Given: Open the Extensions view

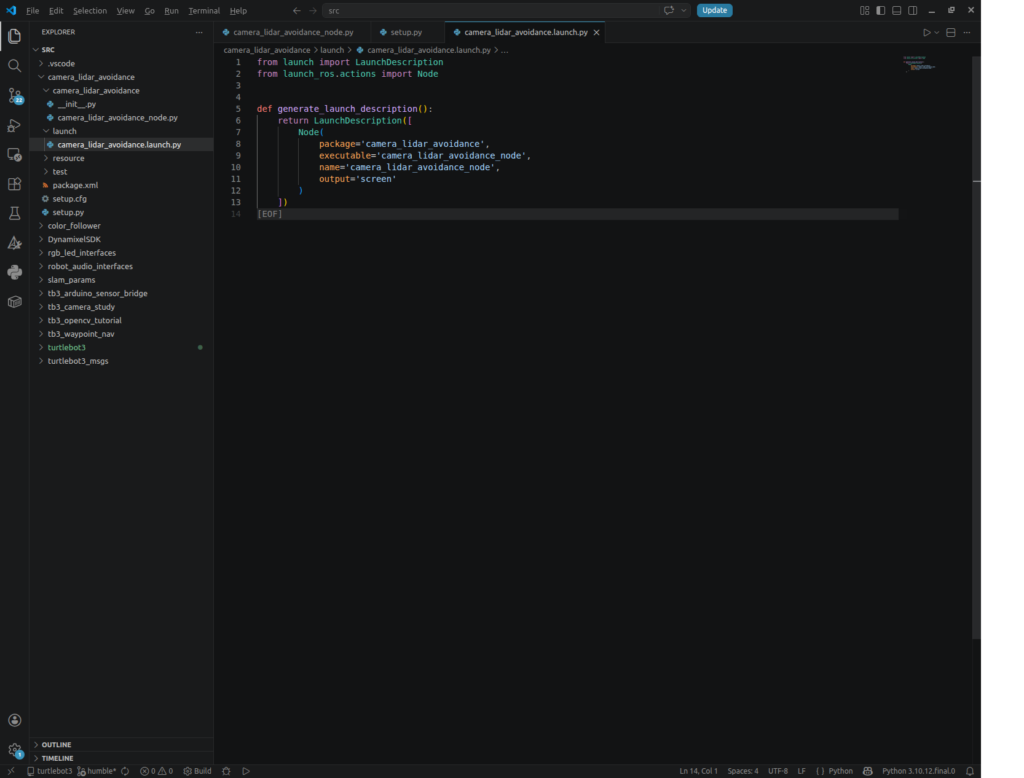Looking at the screenshot, I should click(x=14, y=184).
